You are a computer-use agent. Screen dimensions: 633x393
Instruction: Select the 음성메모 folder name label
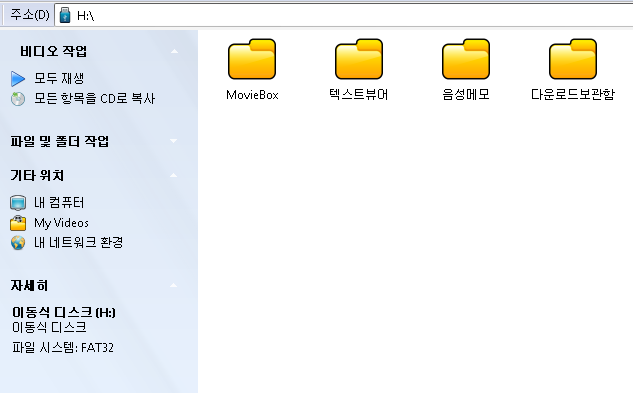pyautogui.click(x=466, y=95)
